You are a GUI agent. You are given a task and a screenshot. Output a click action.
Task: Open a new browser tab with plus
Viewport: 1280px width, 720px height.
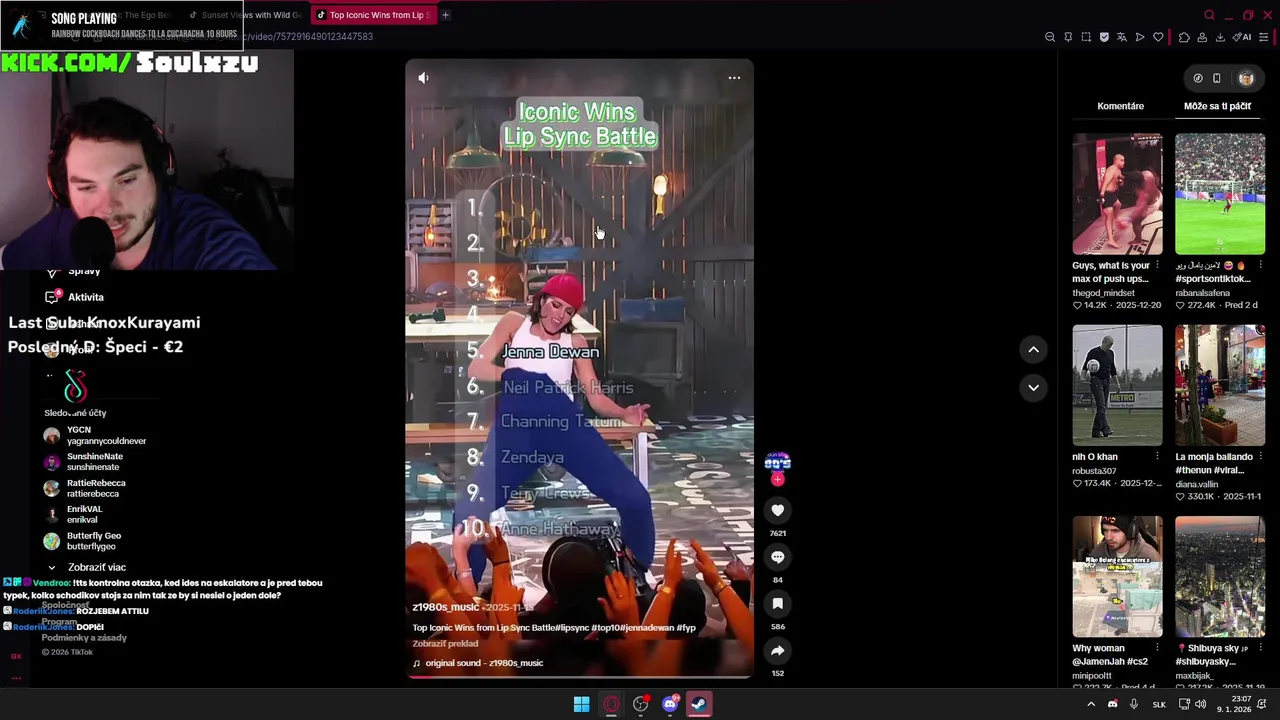445,15
